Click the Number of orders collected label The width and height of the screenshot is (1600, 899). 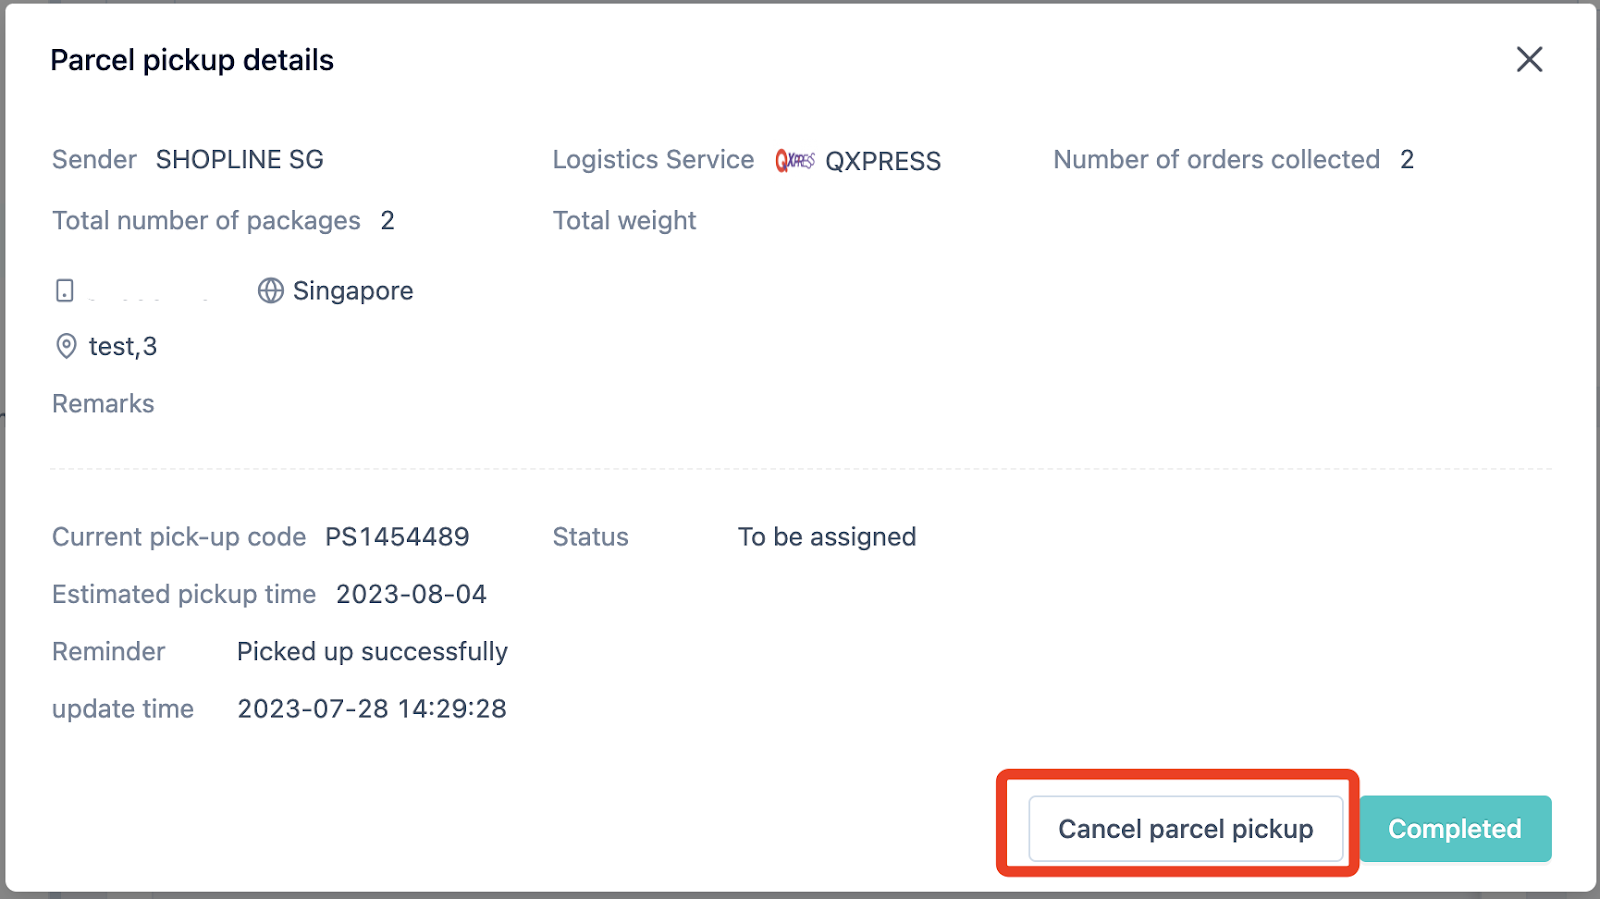pyautogui.click(x=1216, y=160)
